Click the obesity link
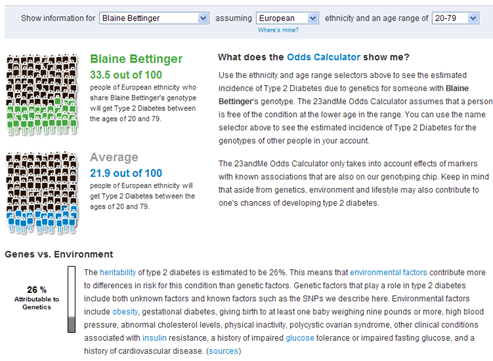493x361 pixels. [x=125, y=312]
